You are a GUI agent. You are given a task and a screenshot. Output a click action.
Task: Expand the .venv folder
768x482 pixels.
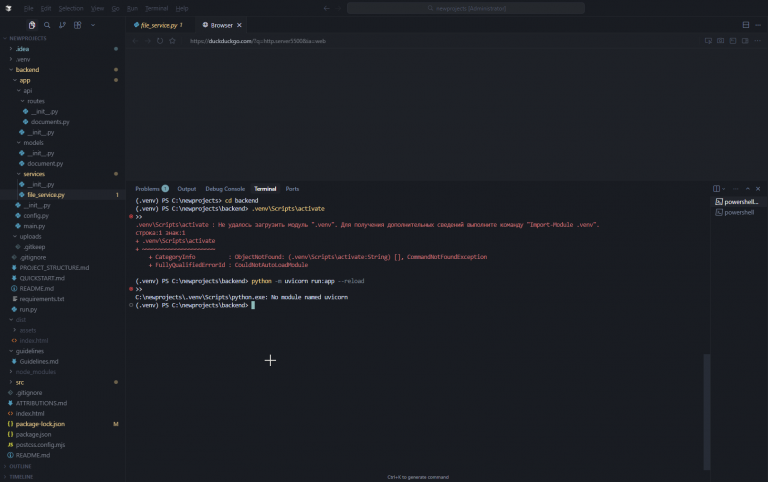coord(23,59)
